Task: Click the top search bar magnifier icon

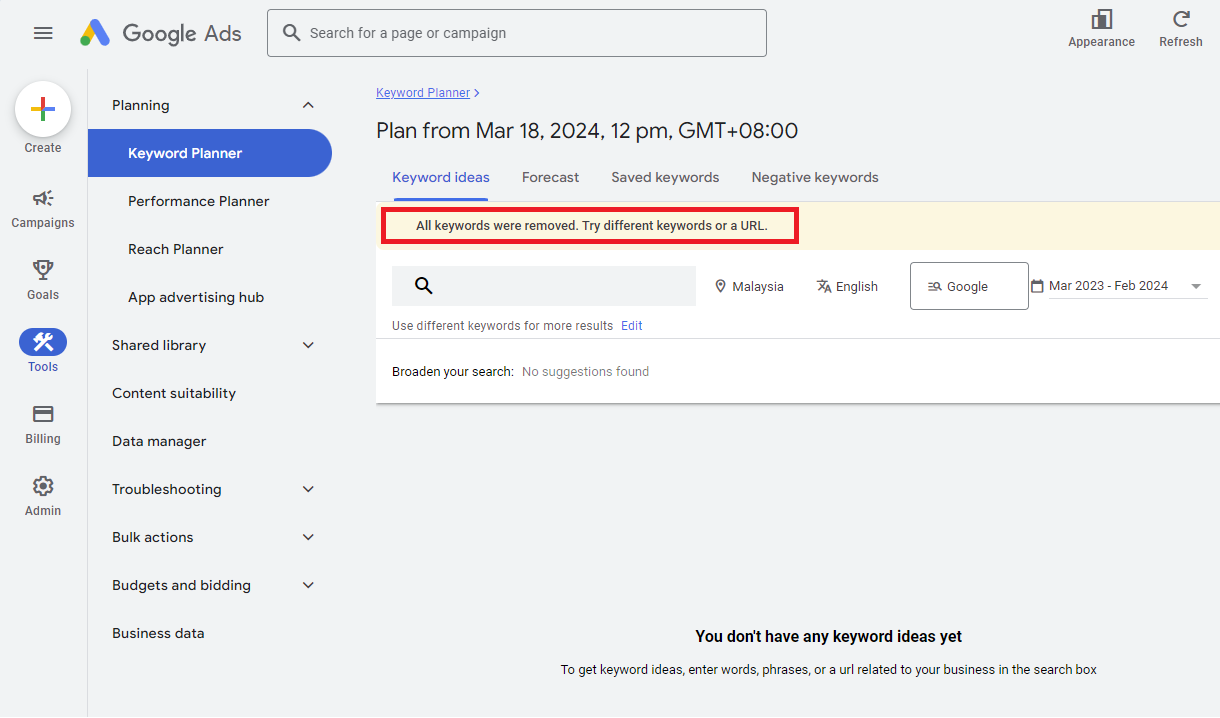Action: click(x=292, y=33)
